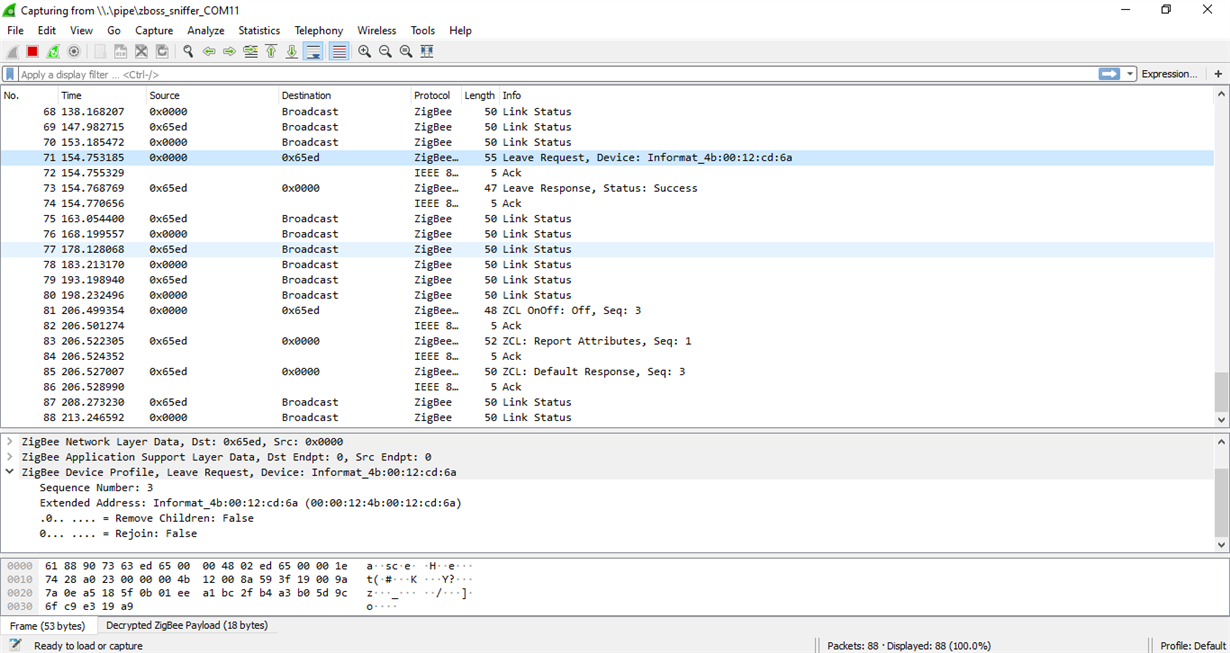Switch to the Frame (53 bytes) tab
Viewport: 1230px width, 653px height.
click(47, 626)
